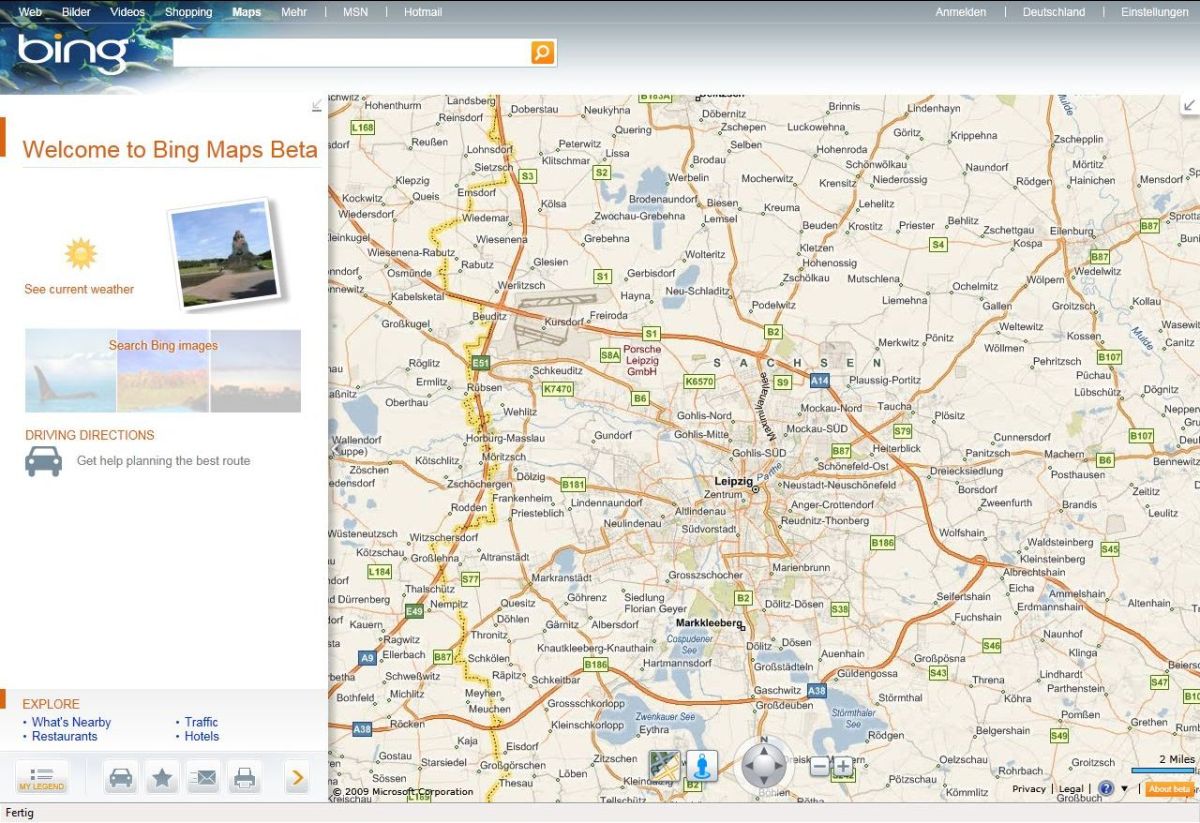Click See current weather link
Screen dimensions: 1200x823
point(79,289)
